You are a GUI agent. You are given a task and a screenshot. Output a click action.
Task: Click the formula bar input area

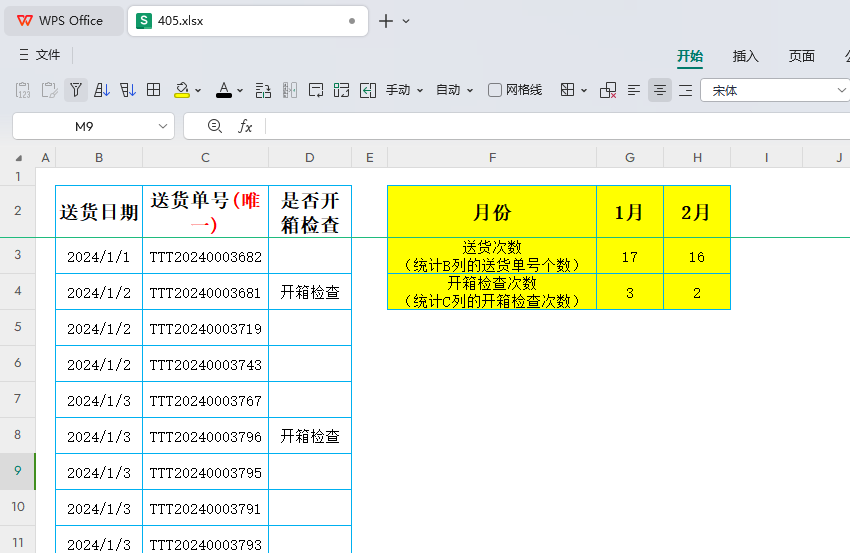click(557, 126)
